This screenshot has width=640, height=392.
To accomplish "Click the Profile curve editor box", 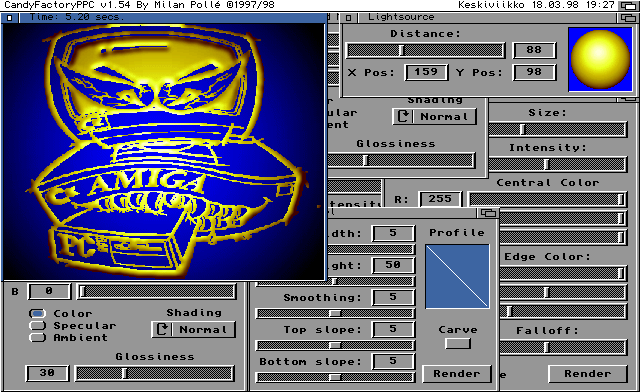I will tap(457, 276).
